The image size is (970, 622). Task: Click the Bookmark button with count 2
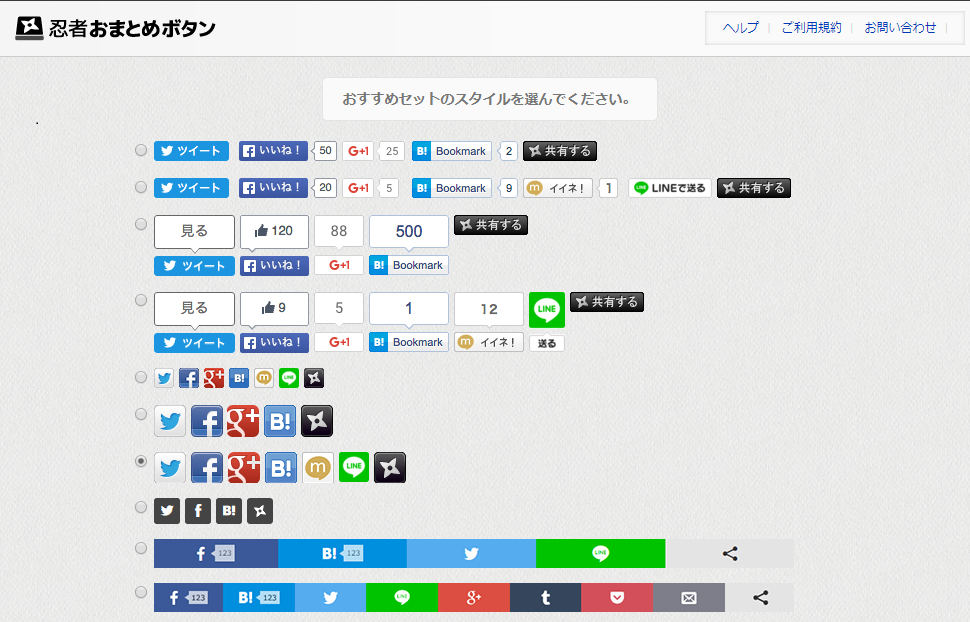click(452, 151)
